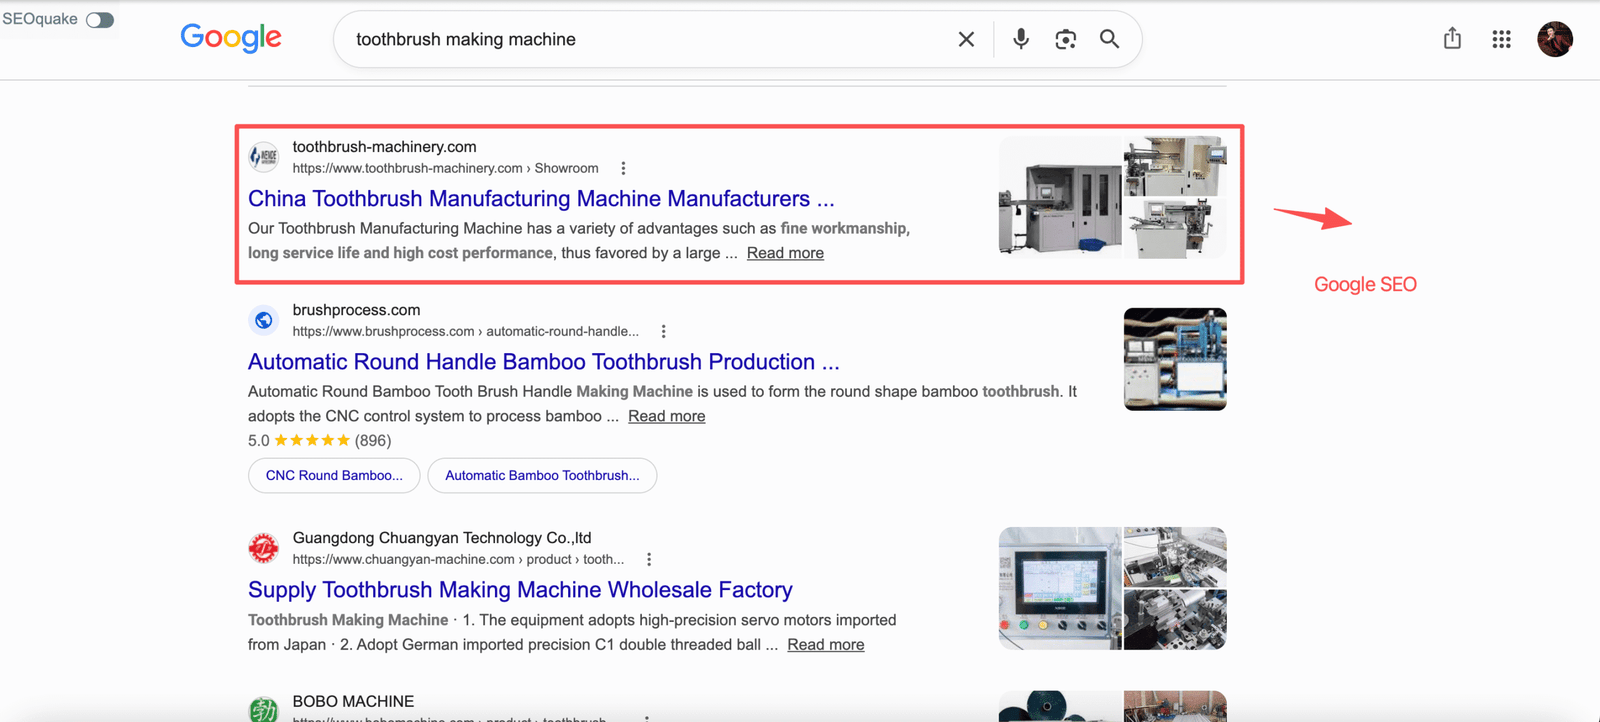Click the BOBO MACHINE site name
Screen dimensions: 1600x722
click(x=353, y=701)
